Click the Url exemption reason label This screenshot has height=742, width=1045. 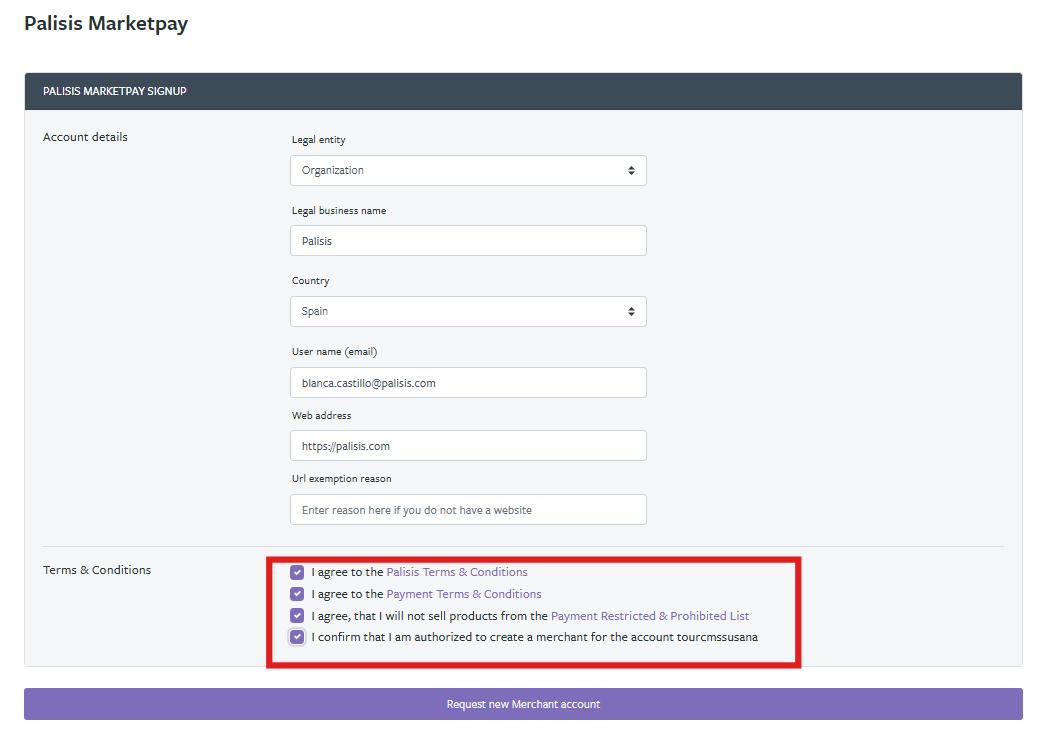pyautogui.click(x=342, y=479)
